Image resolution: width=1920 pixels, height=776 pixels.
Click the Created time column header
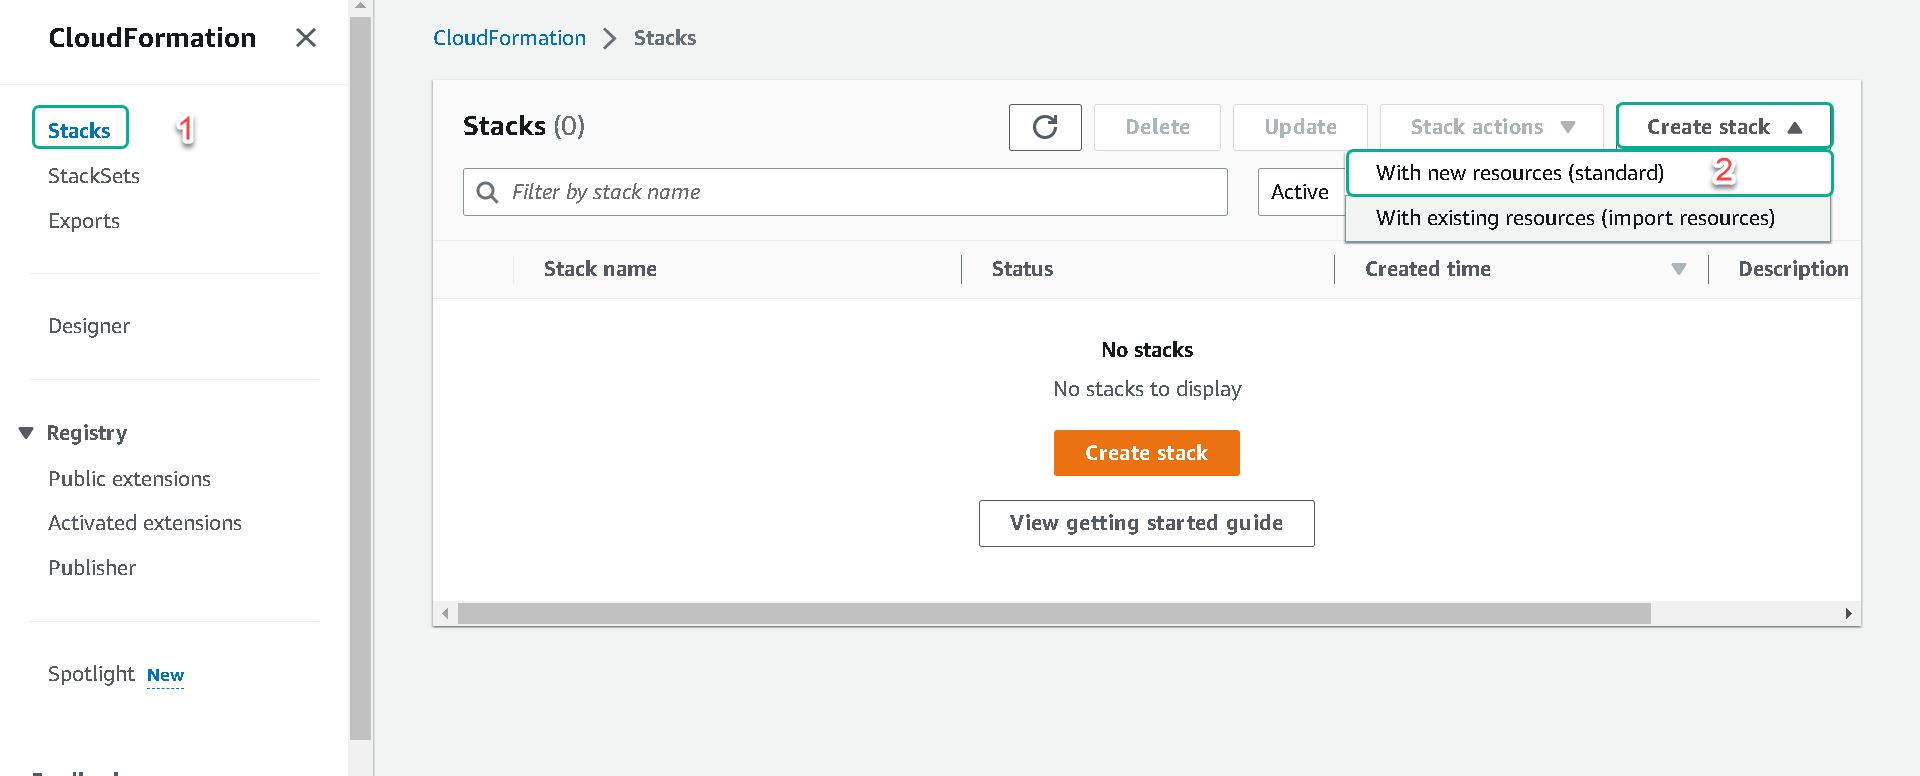[x=1428, y=269]
